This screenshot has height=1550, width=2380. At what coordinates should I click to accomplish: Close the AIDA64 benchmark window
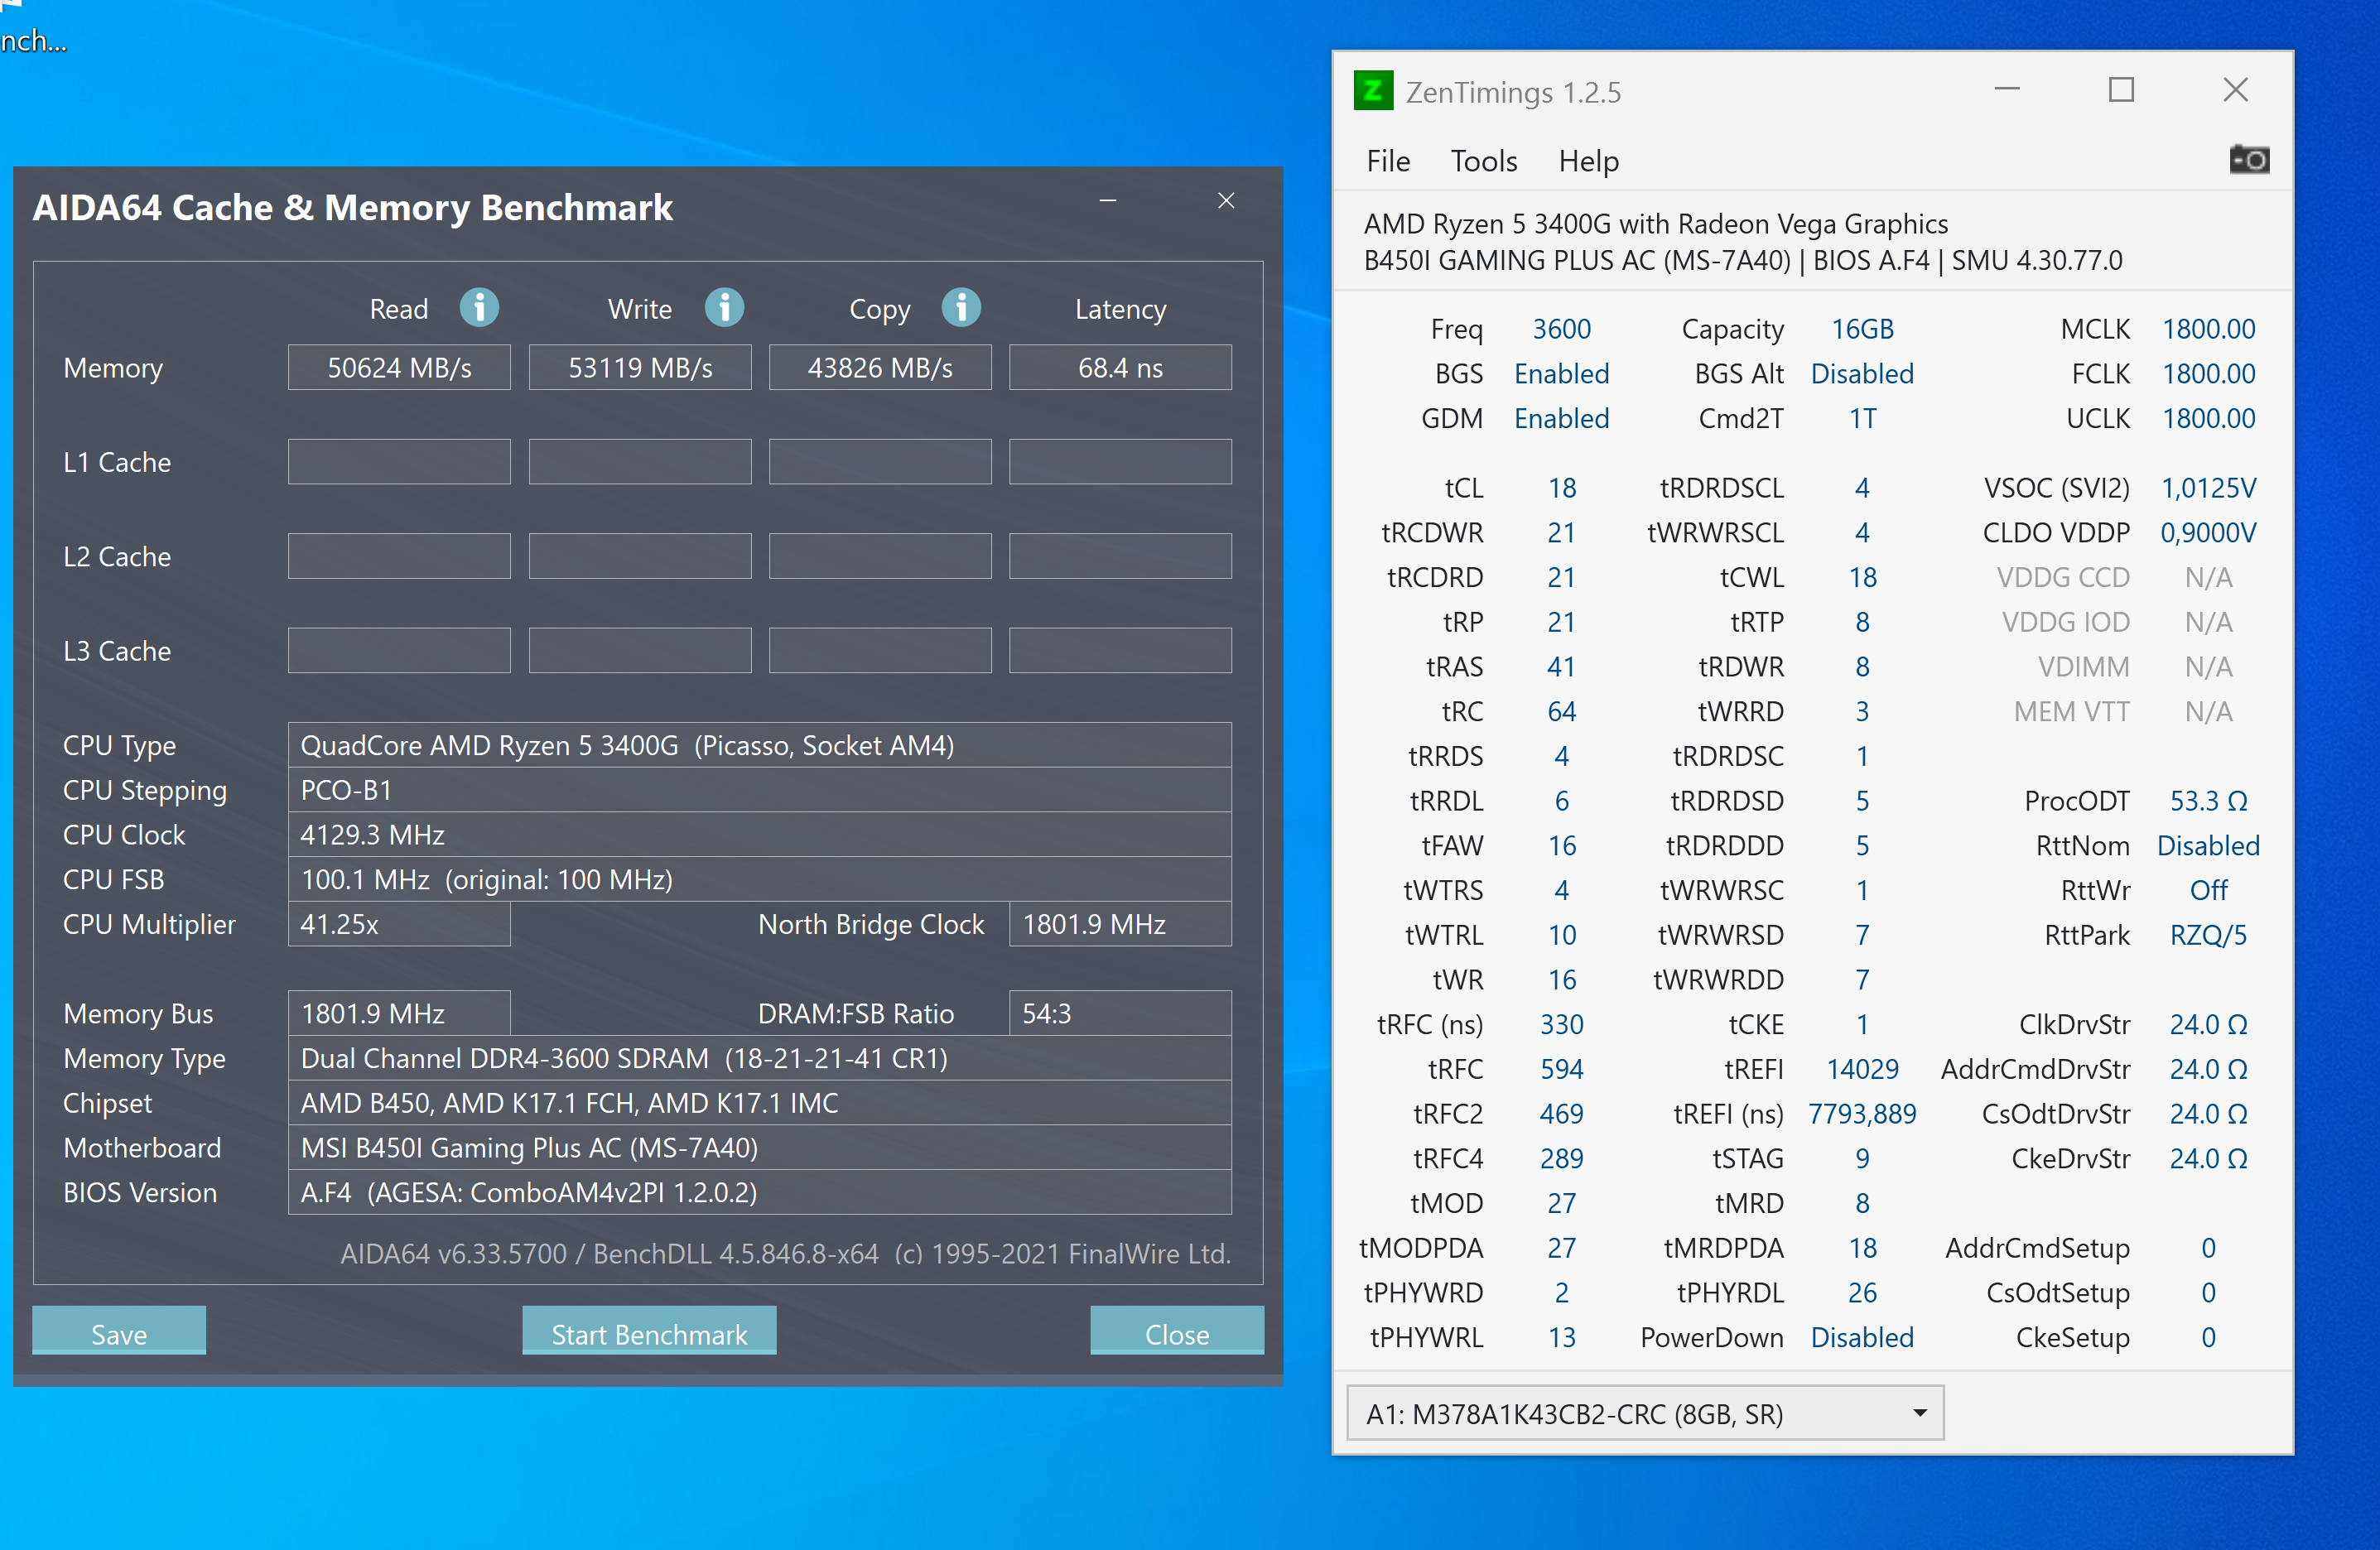pyautogui.click(x=1226, y=201)
